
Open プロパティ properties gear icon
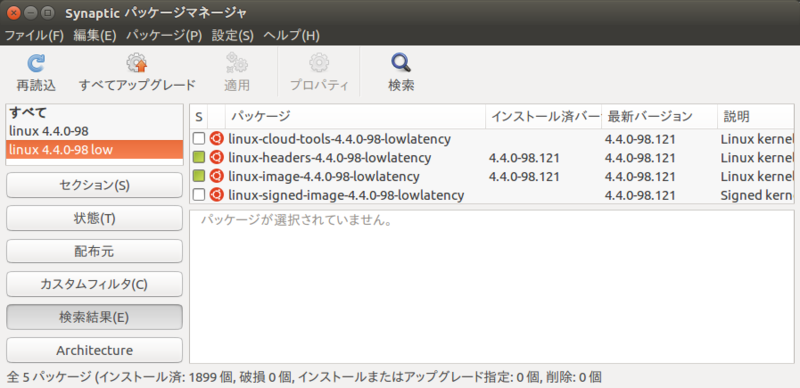tap(319, 63)
